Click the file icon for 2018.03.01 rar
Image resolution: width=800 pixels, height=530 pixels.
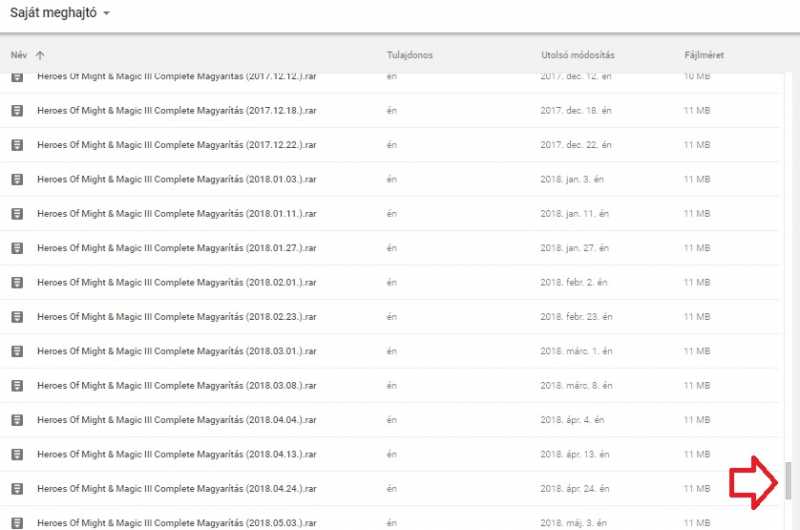click(x=17, y=351)
